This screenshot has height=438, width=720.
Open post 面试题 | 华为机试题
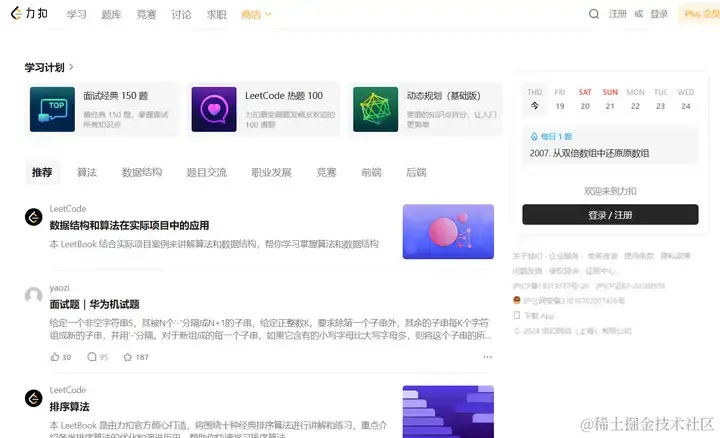click(95, 304)
